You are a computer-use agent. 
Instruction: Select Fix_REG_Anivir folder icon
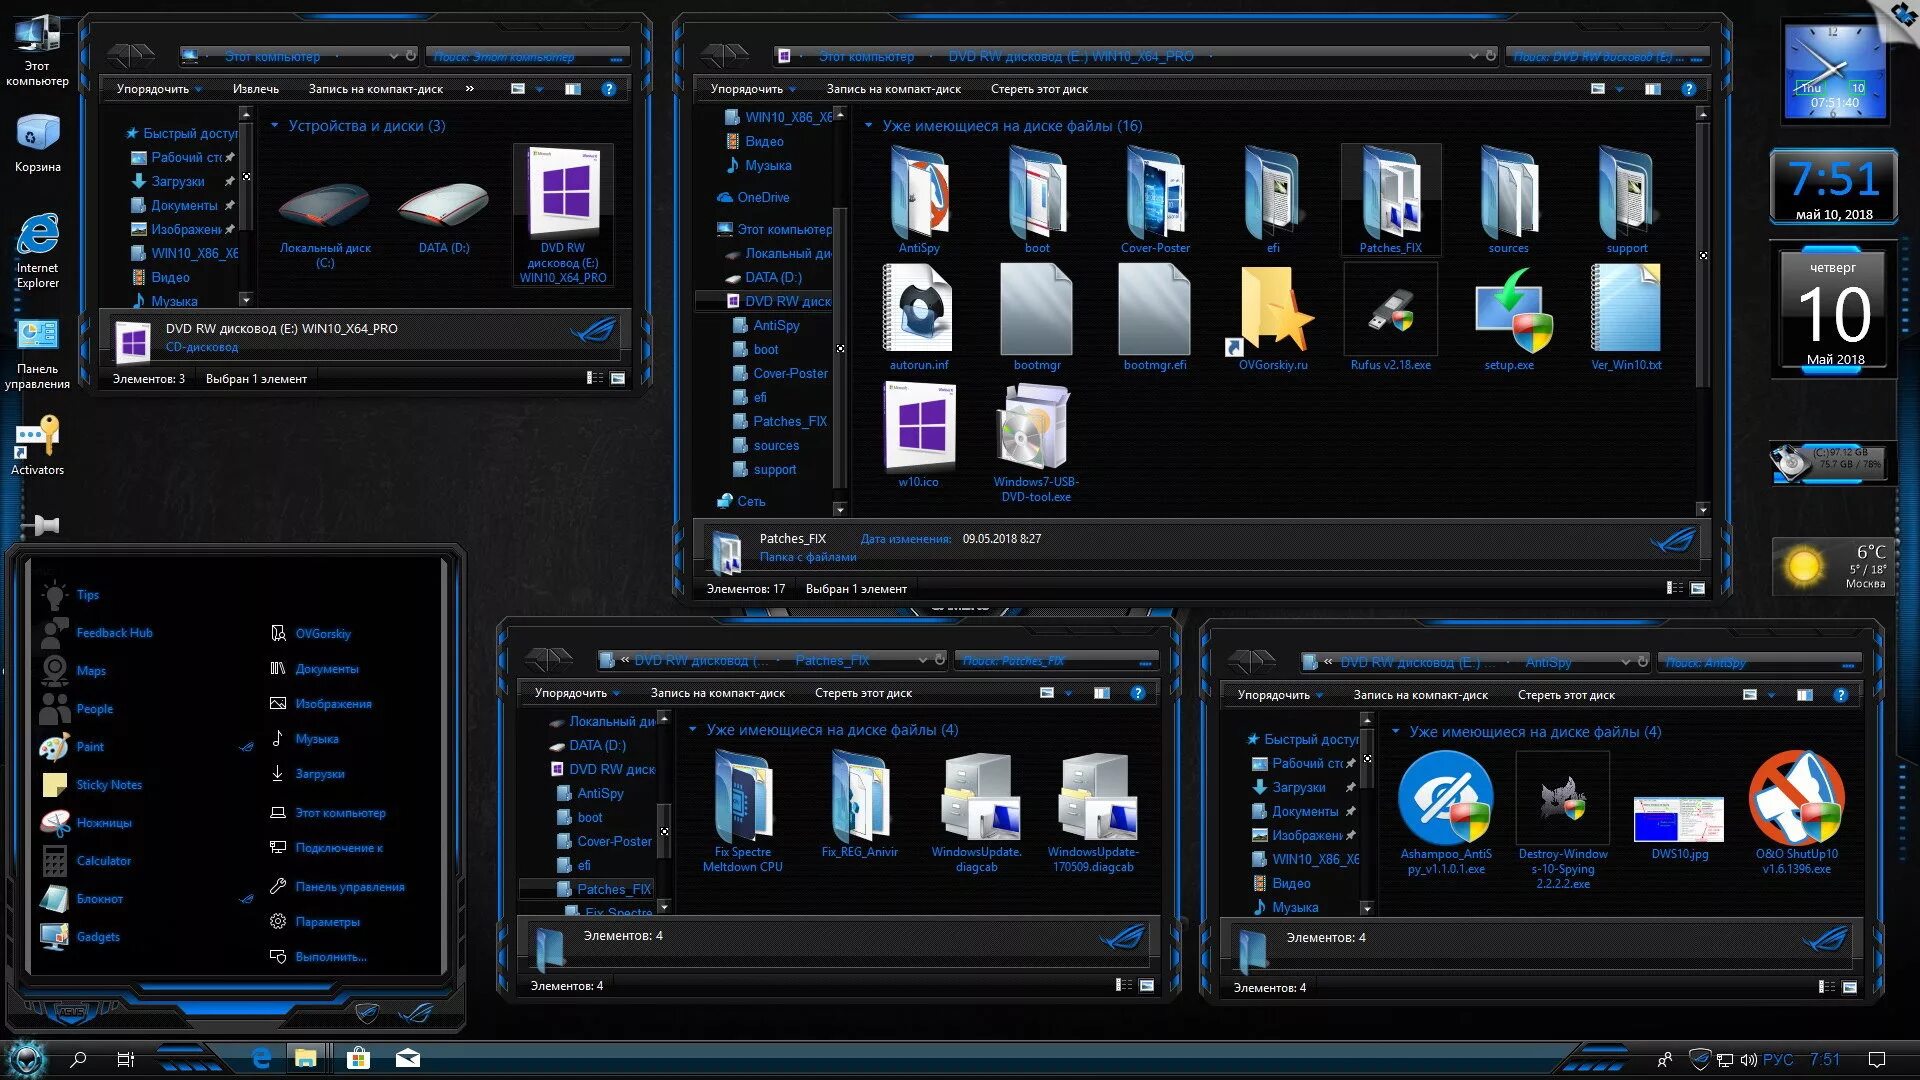tap(860, 805)
